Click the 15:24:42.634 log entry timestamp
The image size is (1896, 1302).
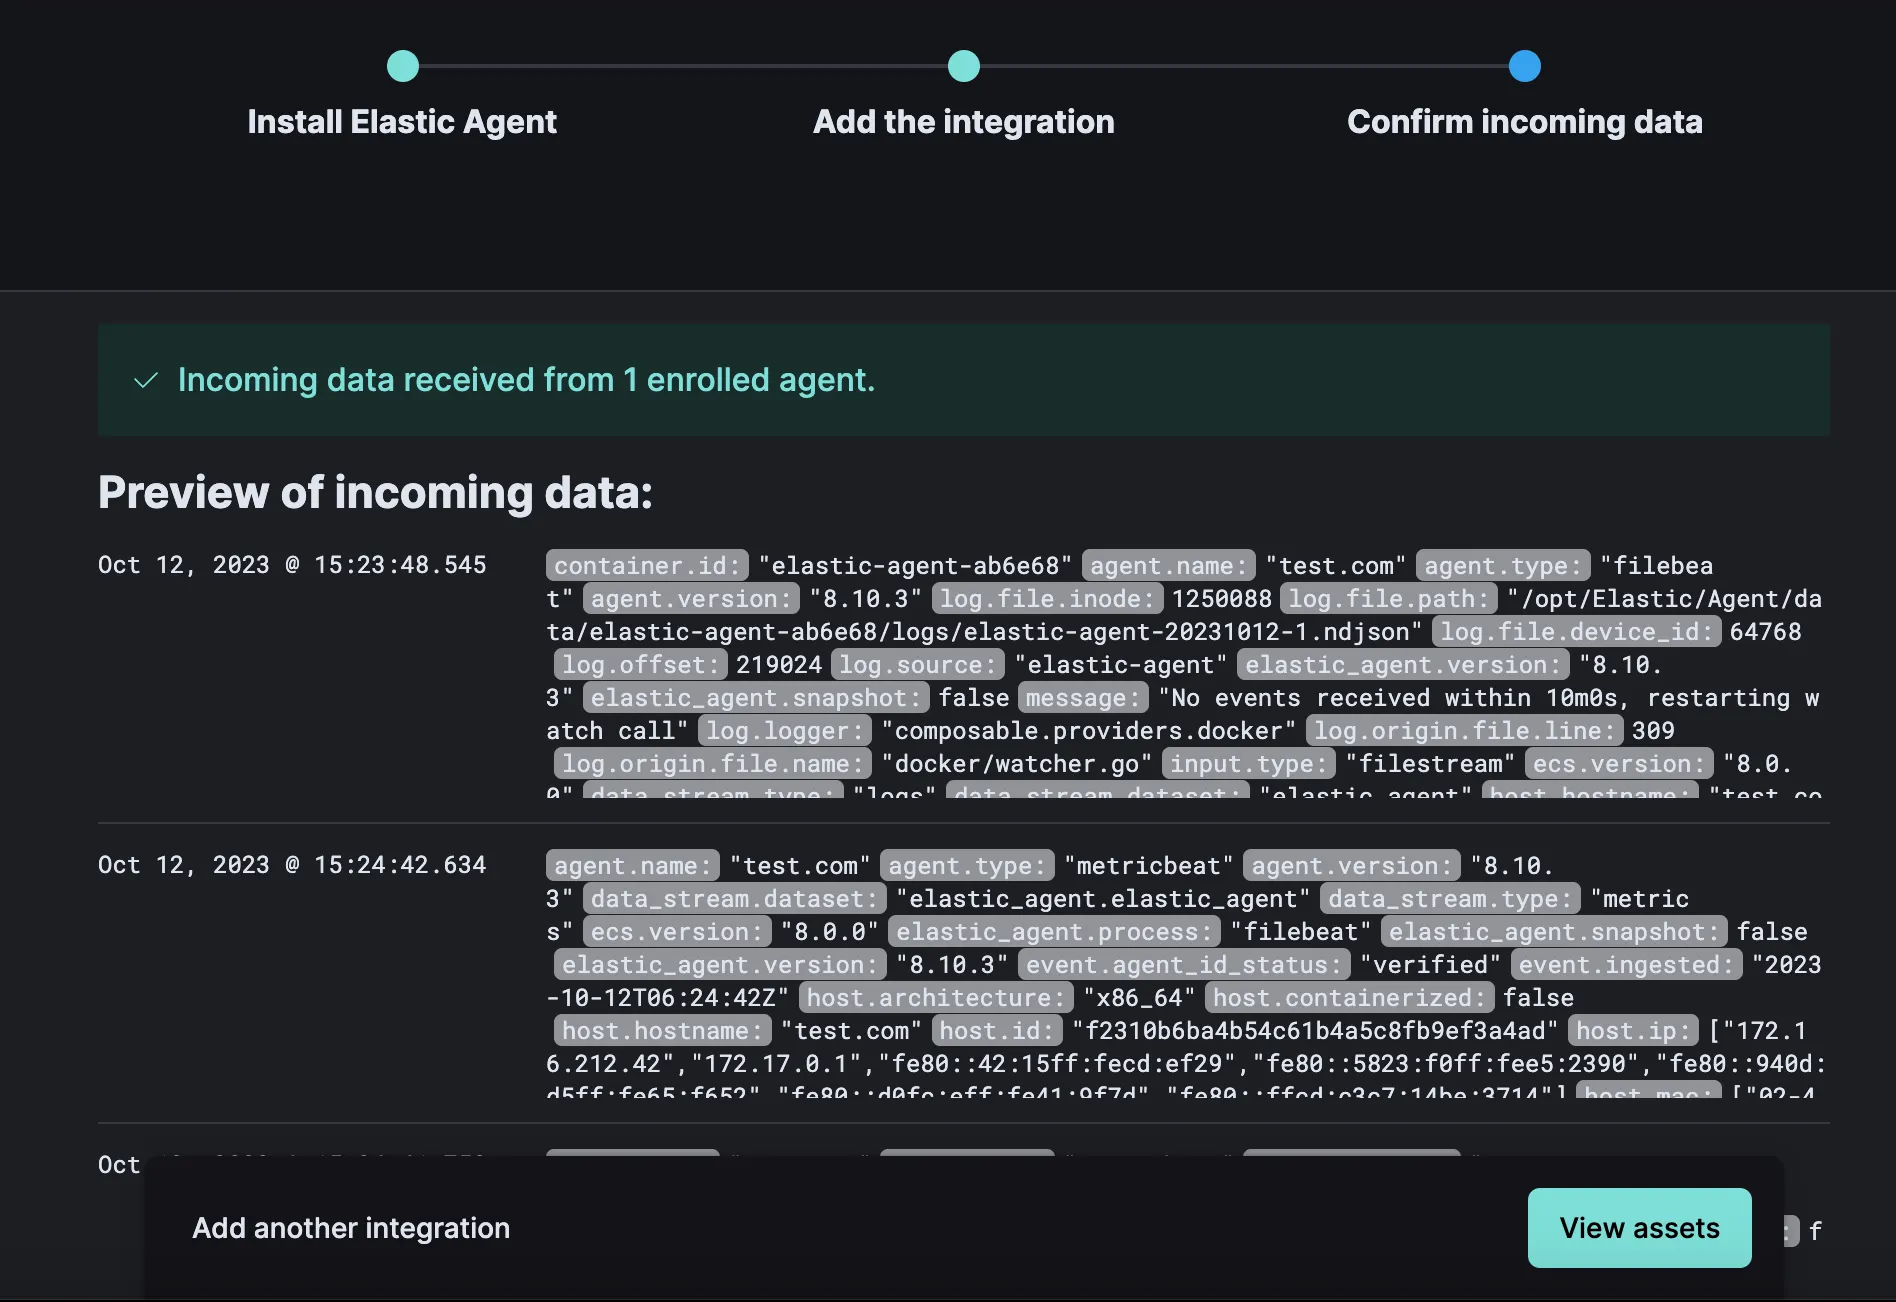292,865
